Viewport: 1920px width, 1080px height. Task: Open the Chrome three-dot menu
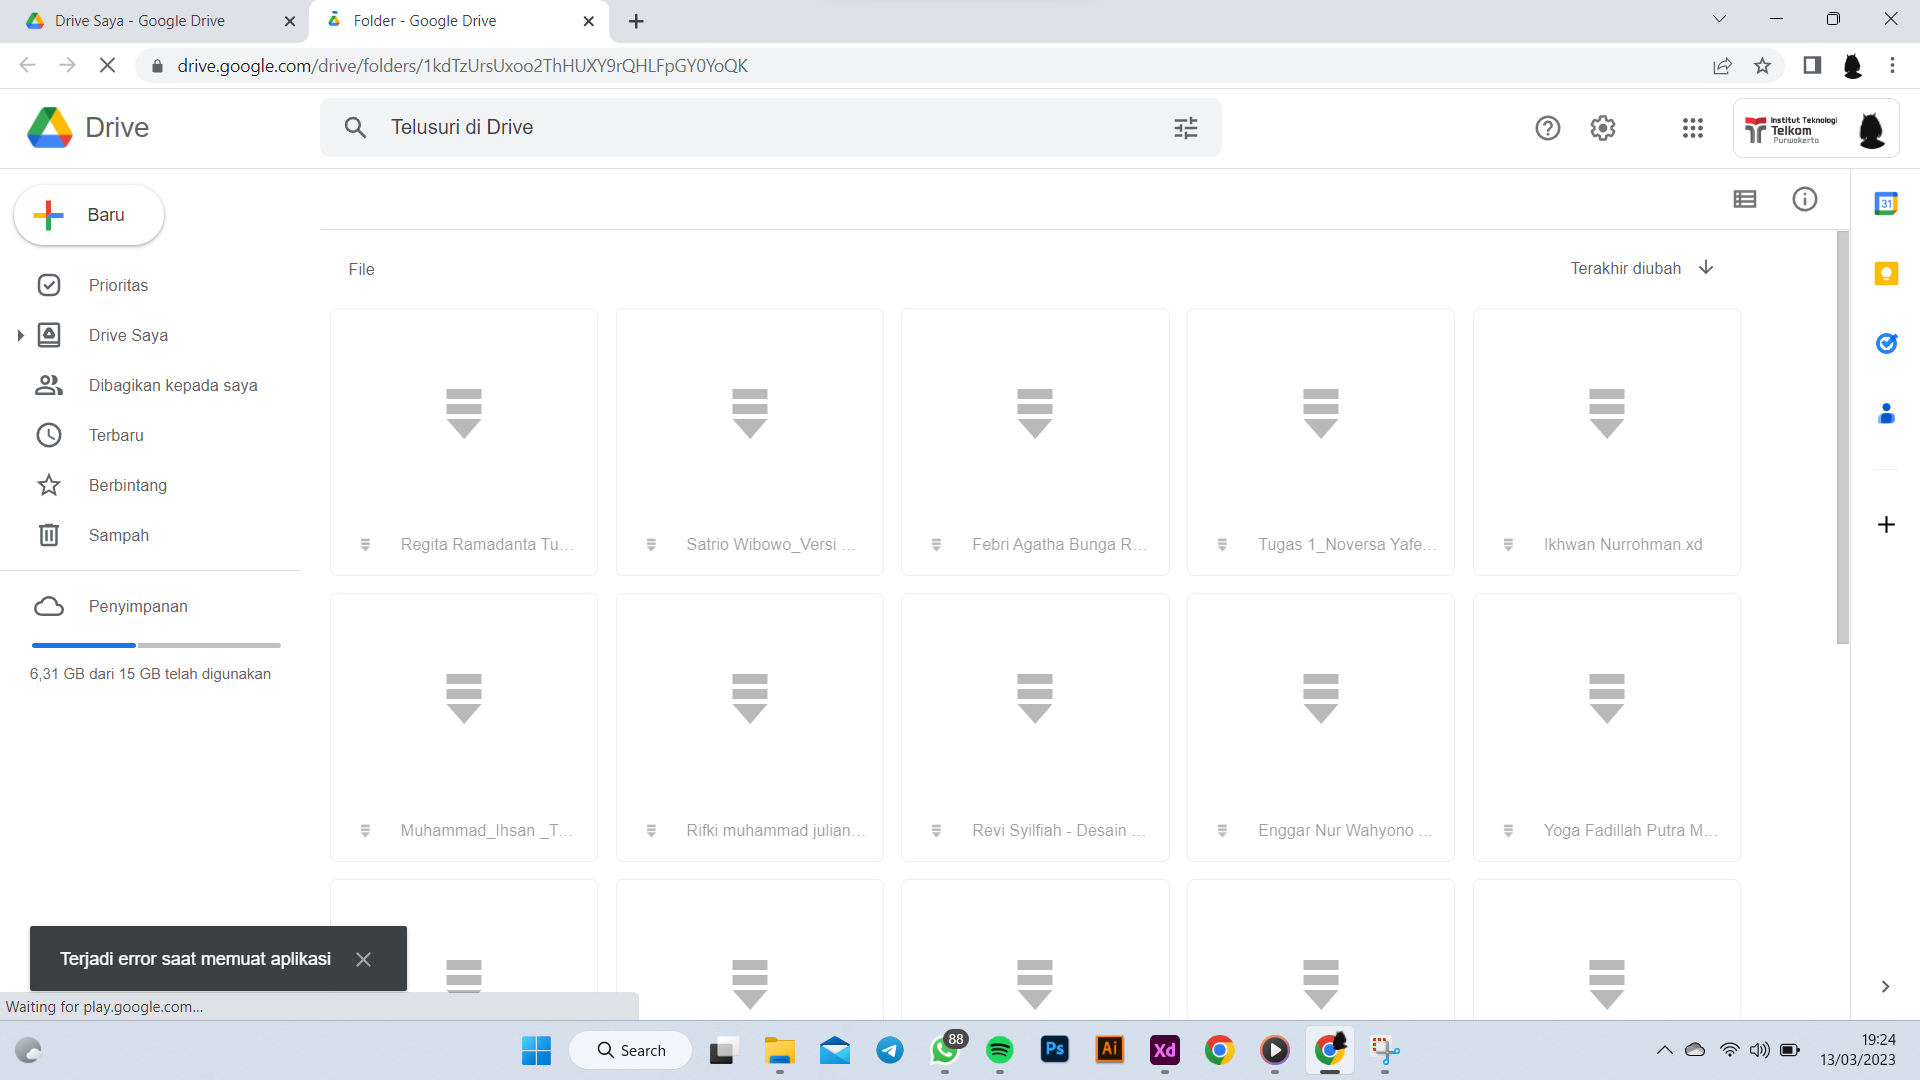pyautogui.click(x=1891, y=65)
